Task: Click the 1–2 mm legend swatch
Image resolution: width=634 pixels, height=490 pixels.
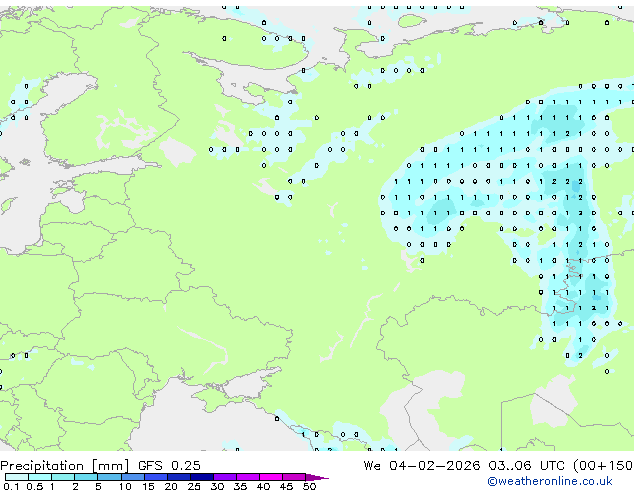Action: tap(63, 477)
